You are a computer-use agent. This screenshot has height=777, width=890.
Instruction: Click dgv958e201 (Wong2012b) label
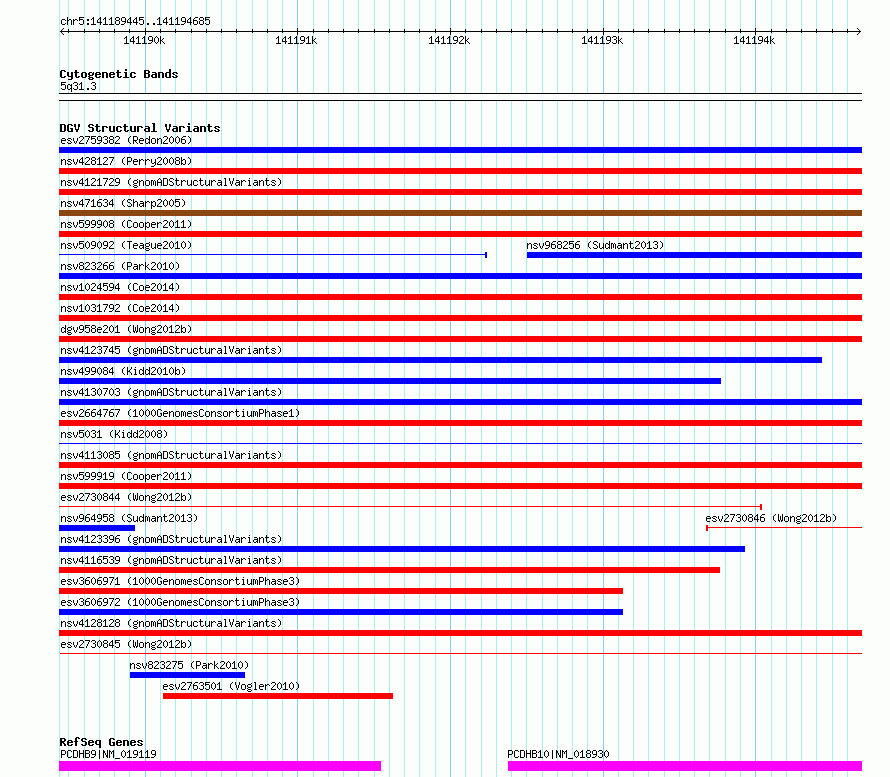pyautogui.click(x=126, y=329)
